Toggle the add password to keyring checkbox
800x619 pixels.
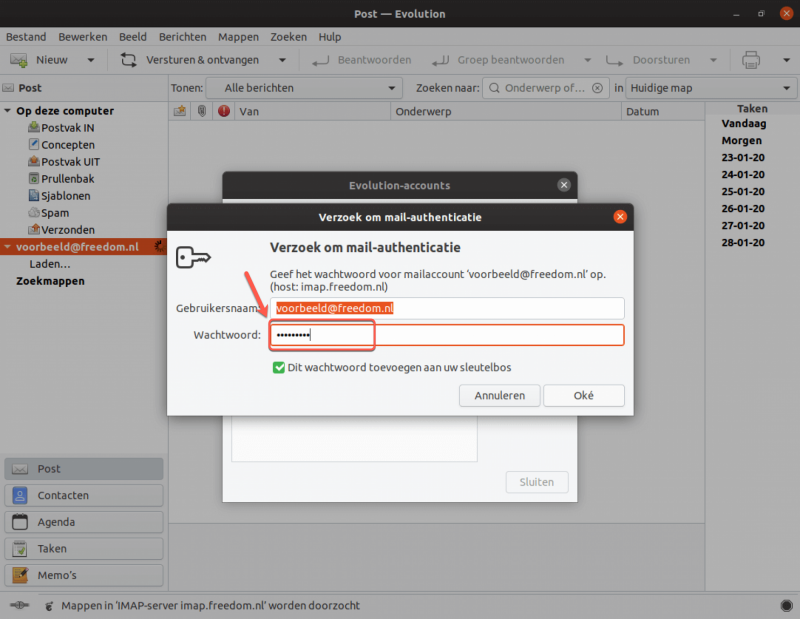(279, 367)
